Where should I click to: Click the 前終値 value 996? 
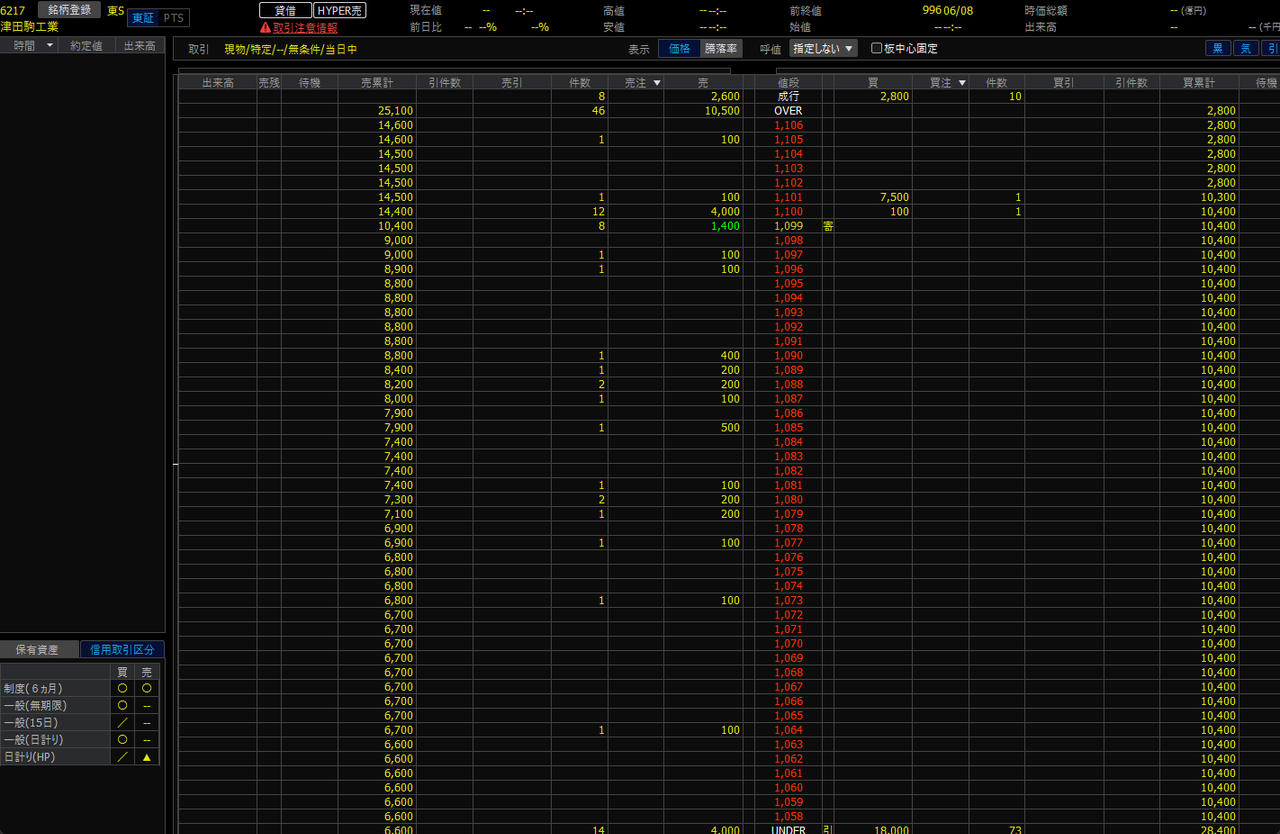pos(931,10)
